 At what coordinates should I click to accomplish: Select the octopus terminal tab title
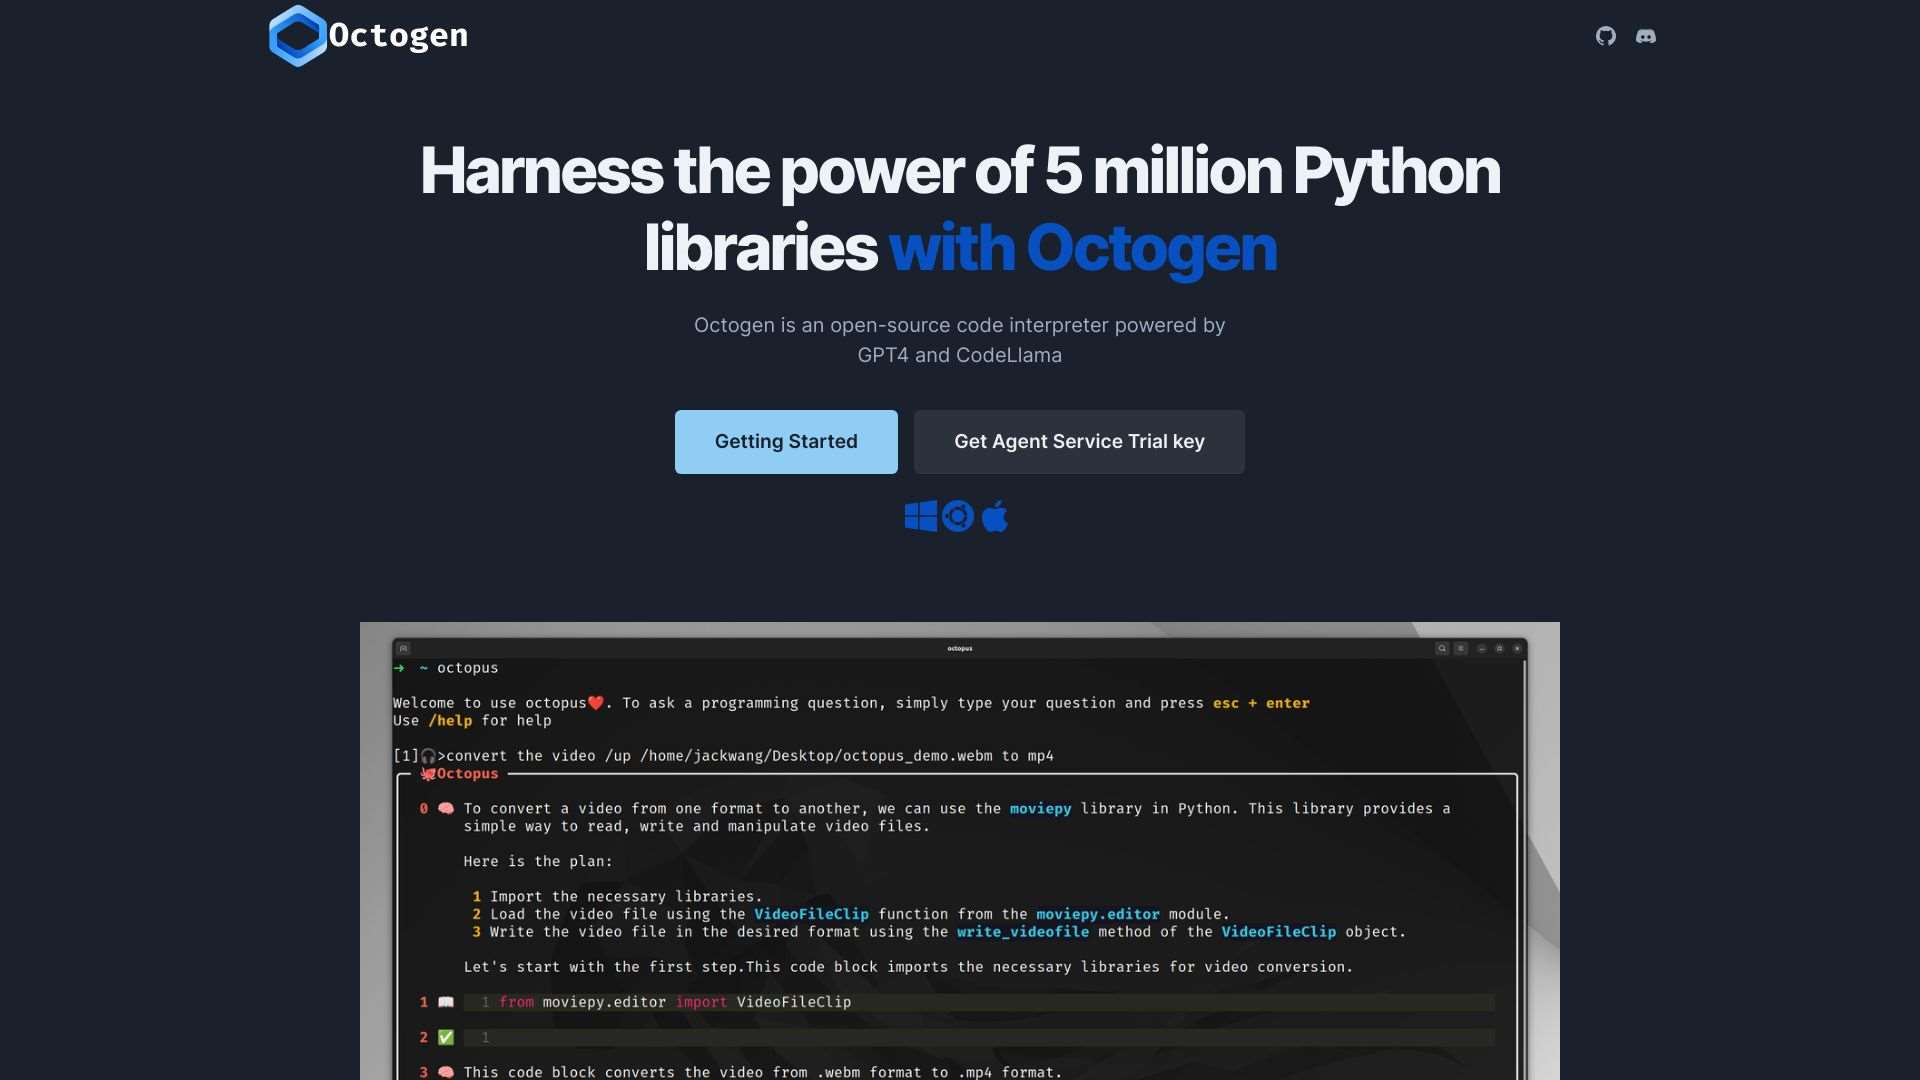(959, 648)
